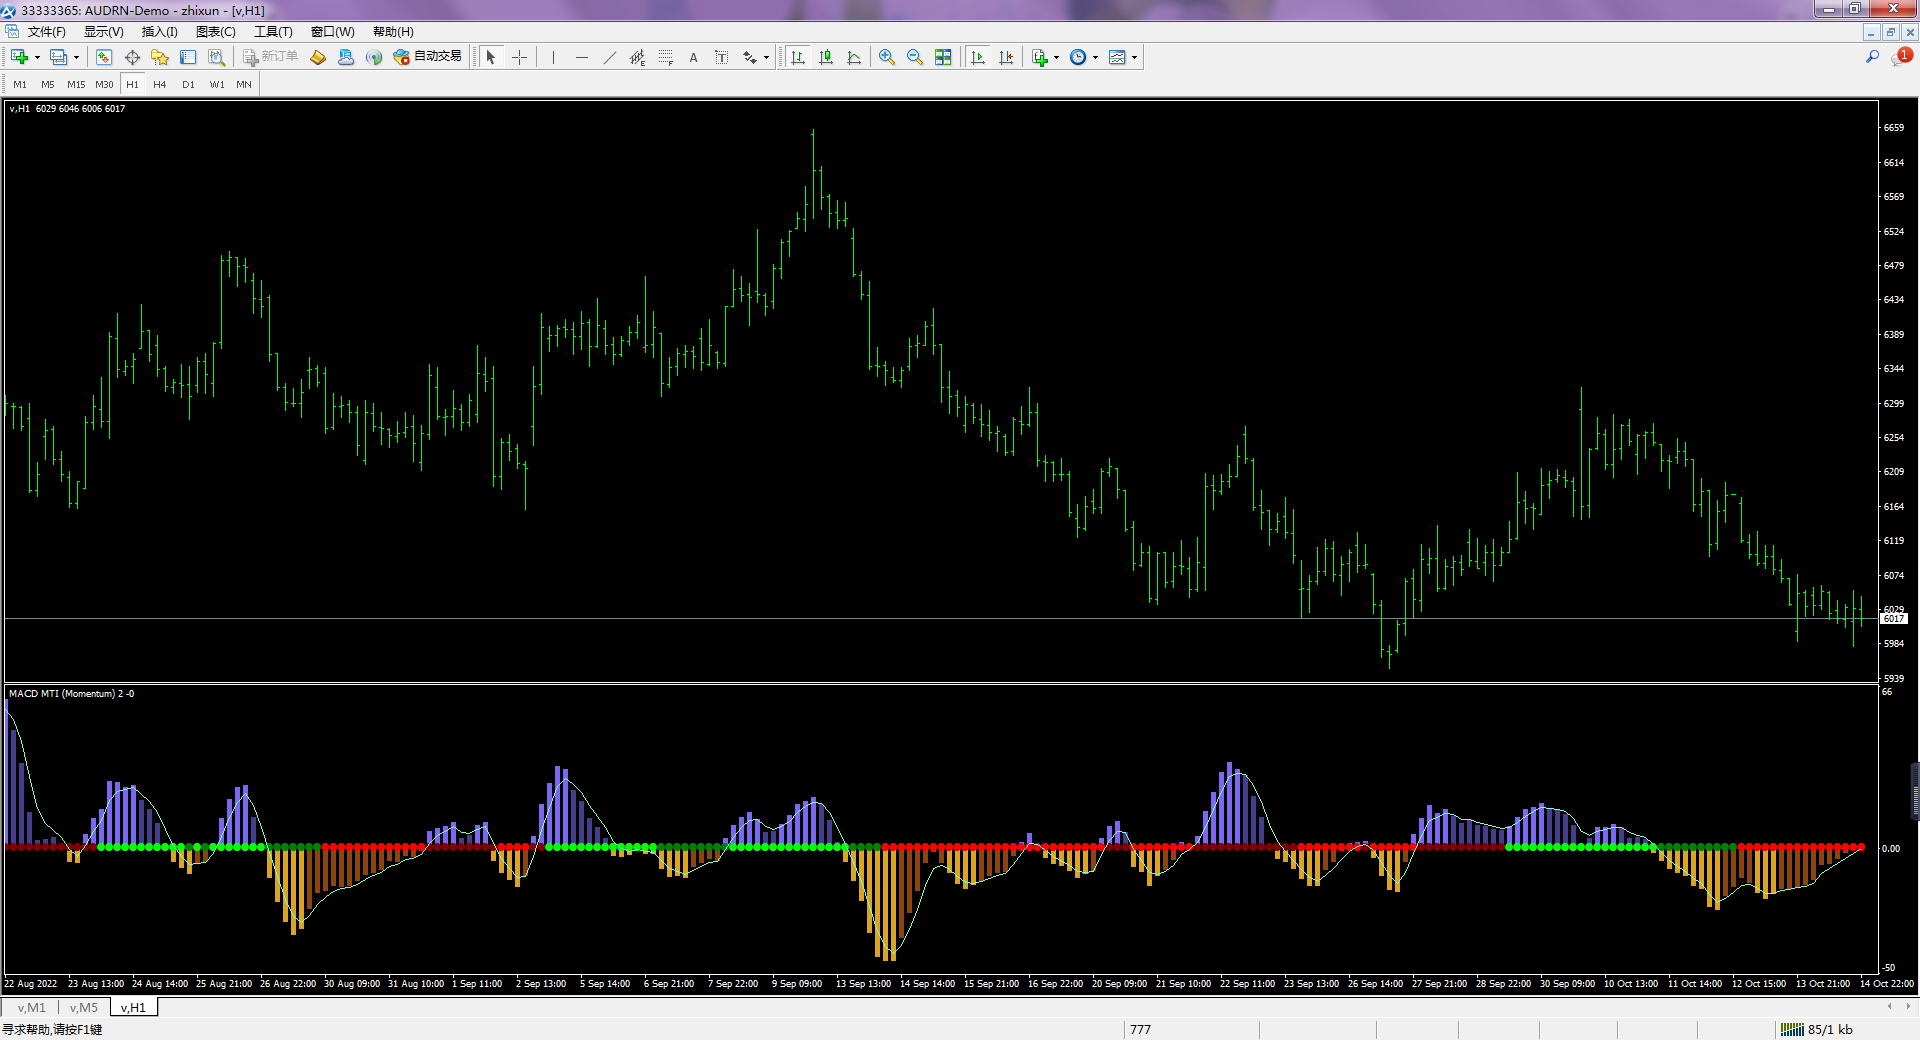Expand the Profiles dropdown arrow

(x=76, y=57)
